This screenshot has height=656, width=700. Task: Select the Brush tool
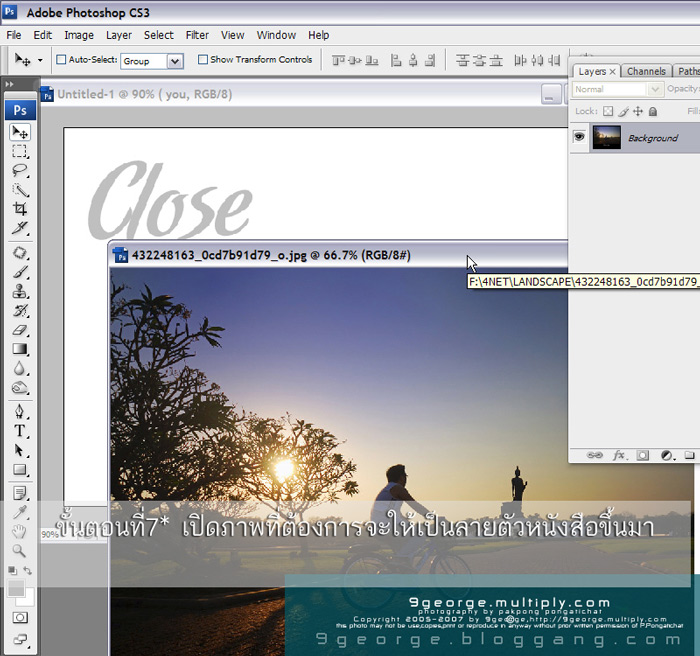coord(20,272)
